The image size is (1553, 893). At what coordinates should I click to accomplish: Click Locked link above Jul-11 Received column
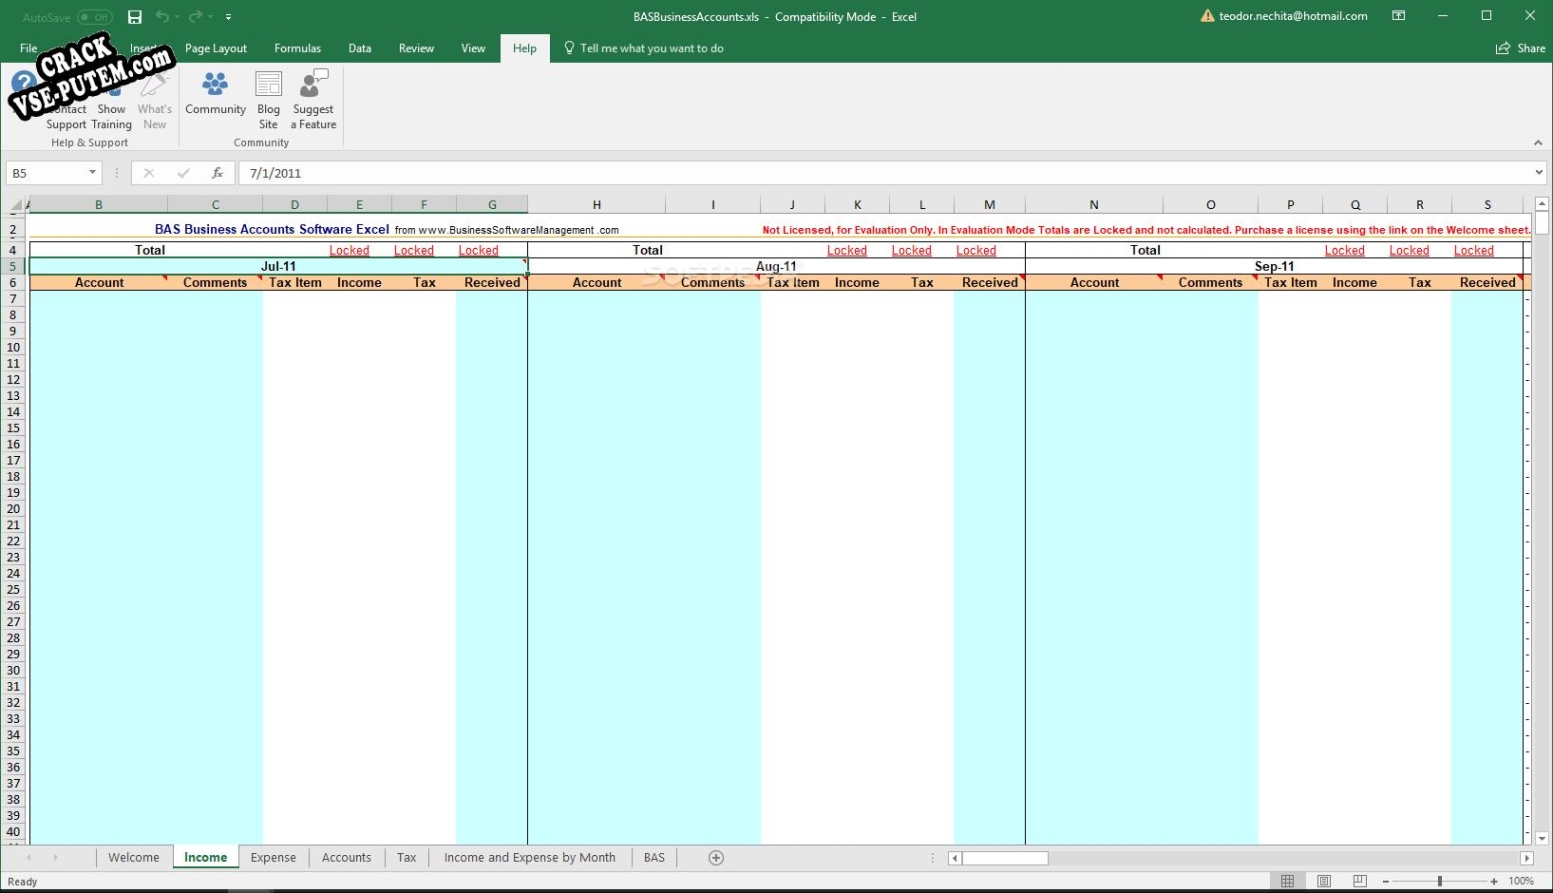478,251
